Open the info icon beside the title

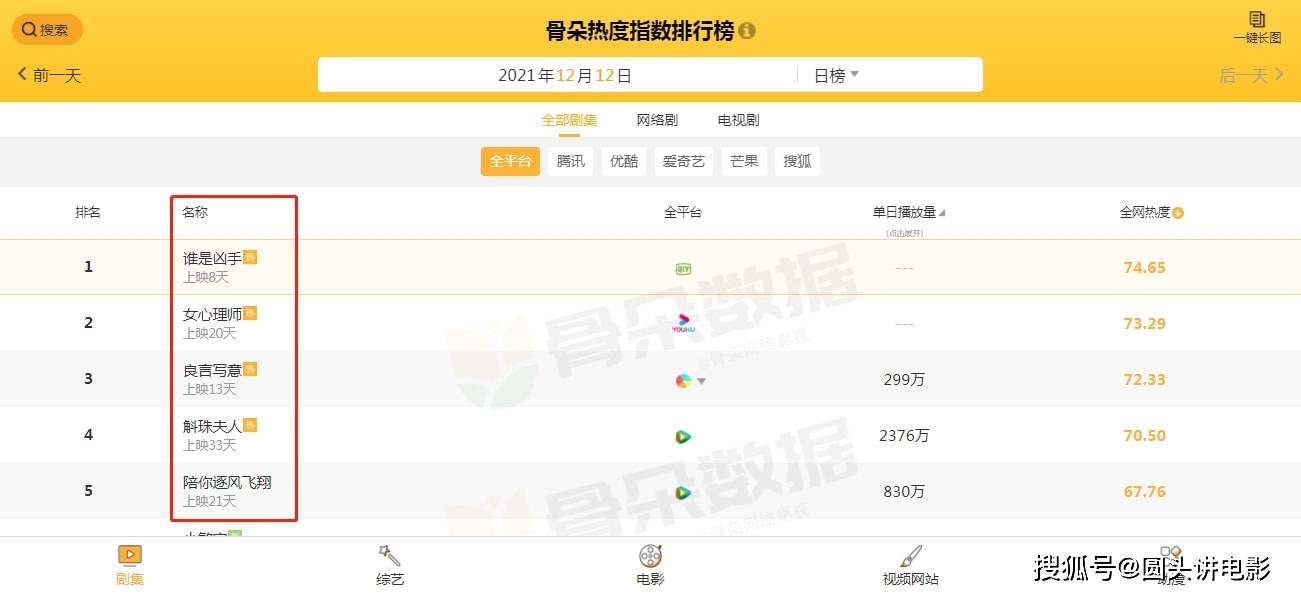click(x=747, y=31)
